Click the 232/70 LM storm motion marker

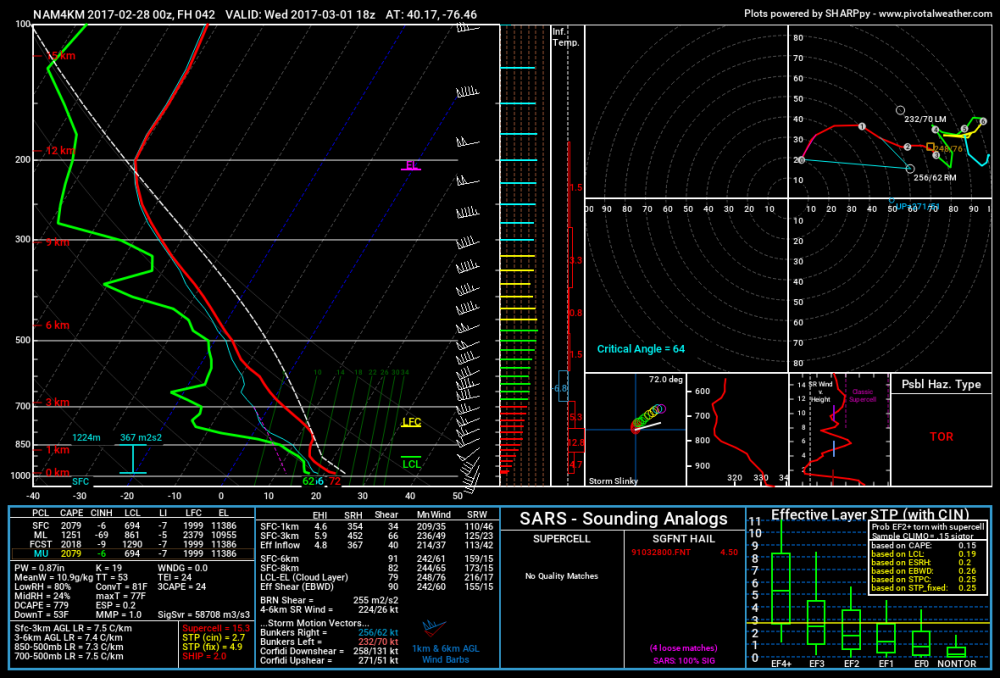point(900,110)
